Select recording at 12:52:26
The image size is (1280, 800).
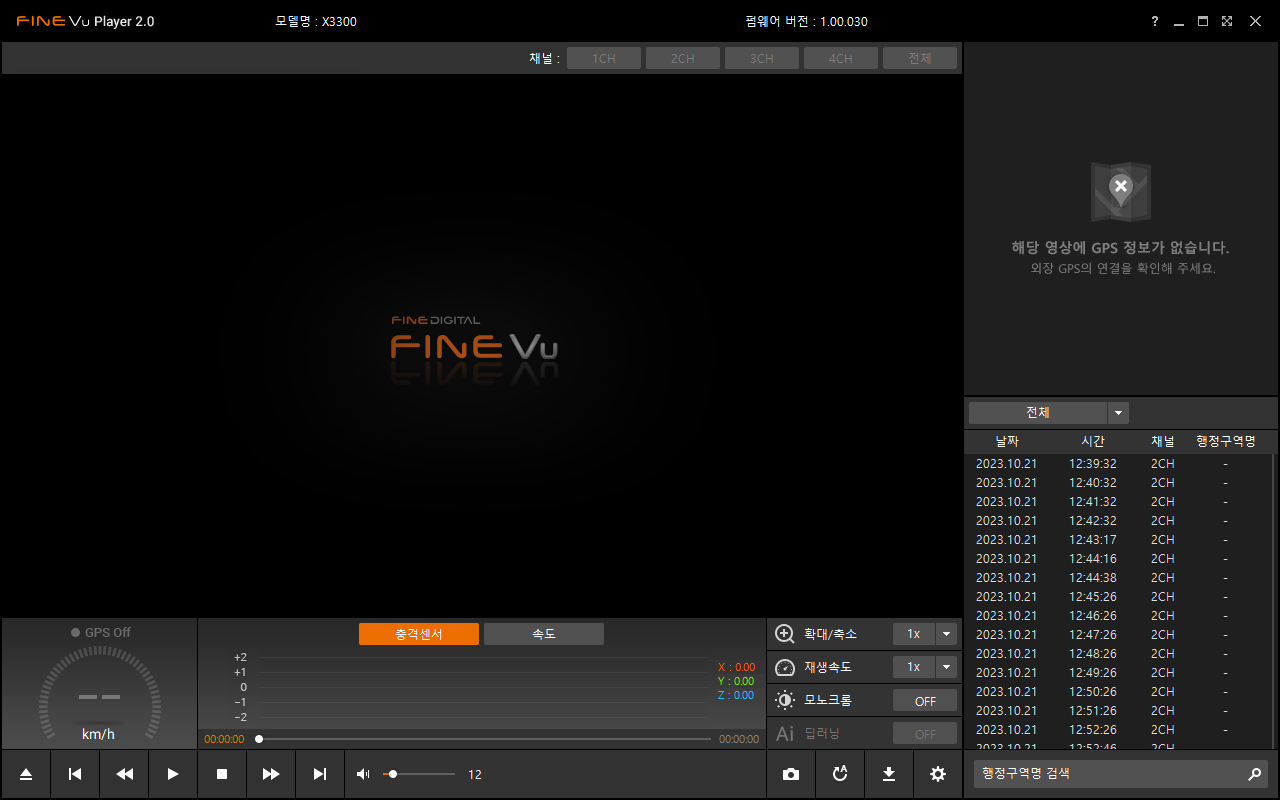(x=1118, y=730)
